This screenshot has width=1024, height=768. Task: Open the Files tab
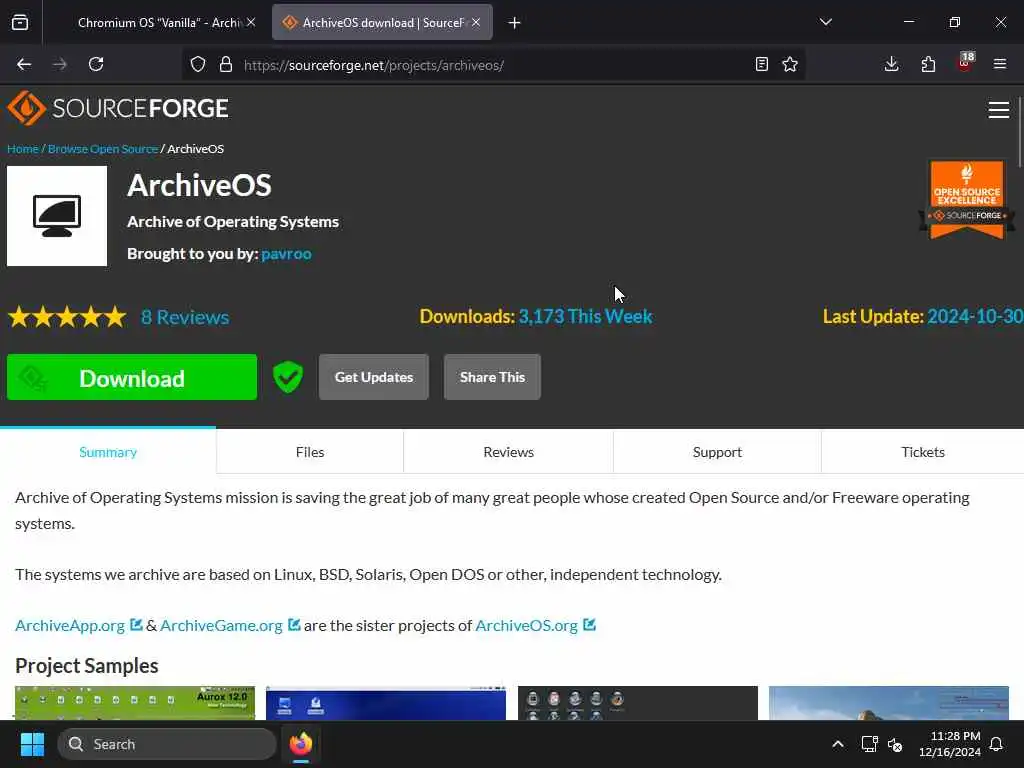pyautogui.click(x=310, y=451)
